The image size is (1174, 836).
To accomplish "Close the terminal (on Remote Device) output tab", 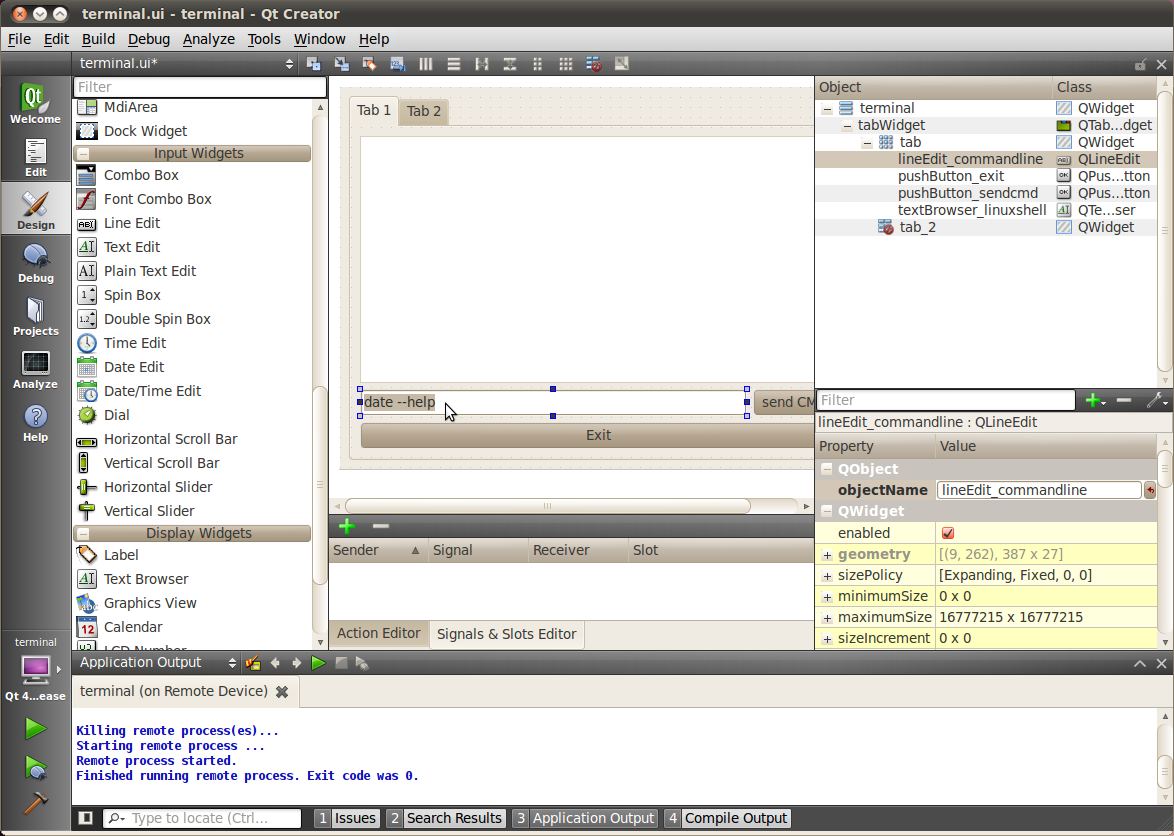I will pyautogui.click(x=282, y=692).
